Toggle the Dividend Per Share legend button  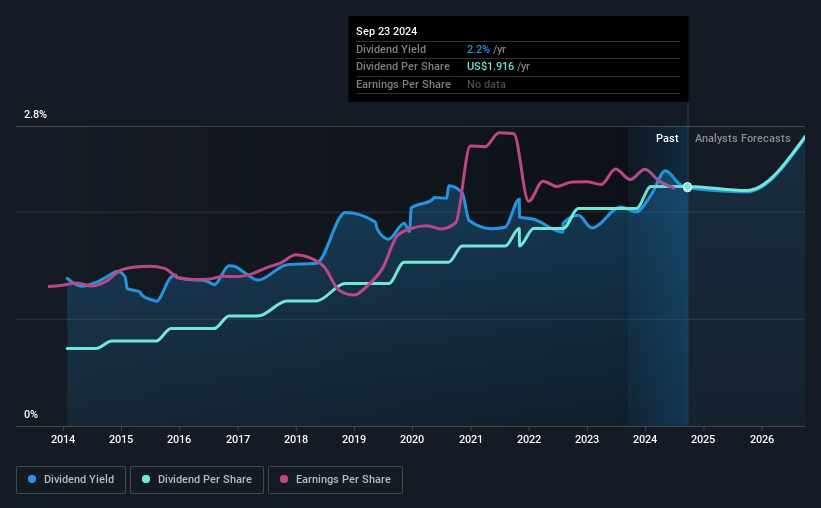(x=197, y=480)
